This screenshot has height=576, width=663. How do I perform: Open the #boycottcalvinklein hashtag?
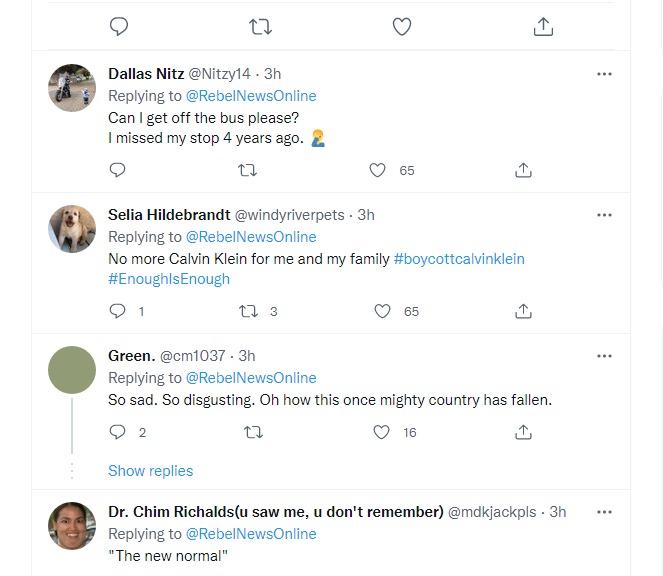459,259
